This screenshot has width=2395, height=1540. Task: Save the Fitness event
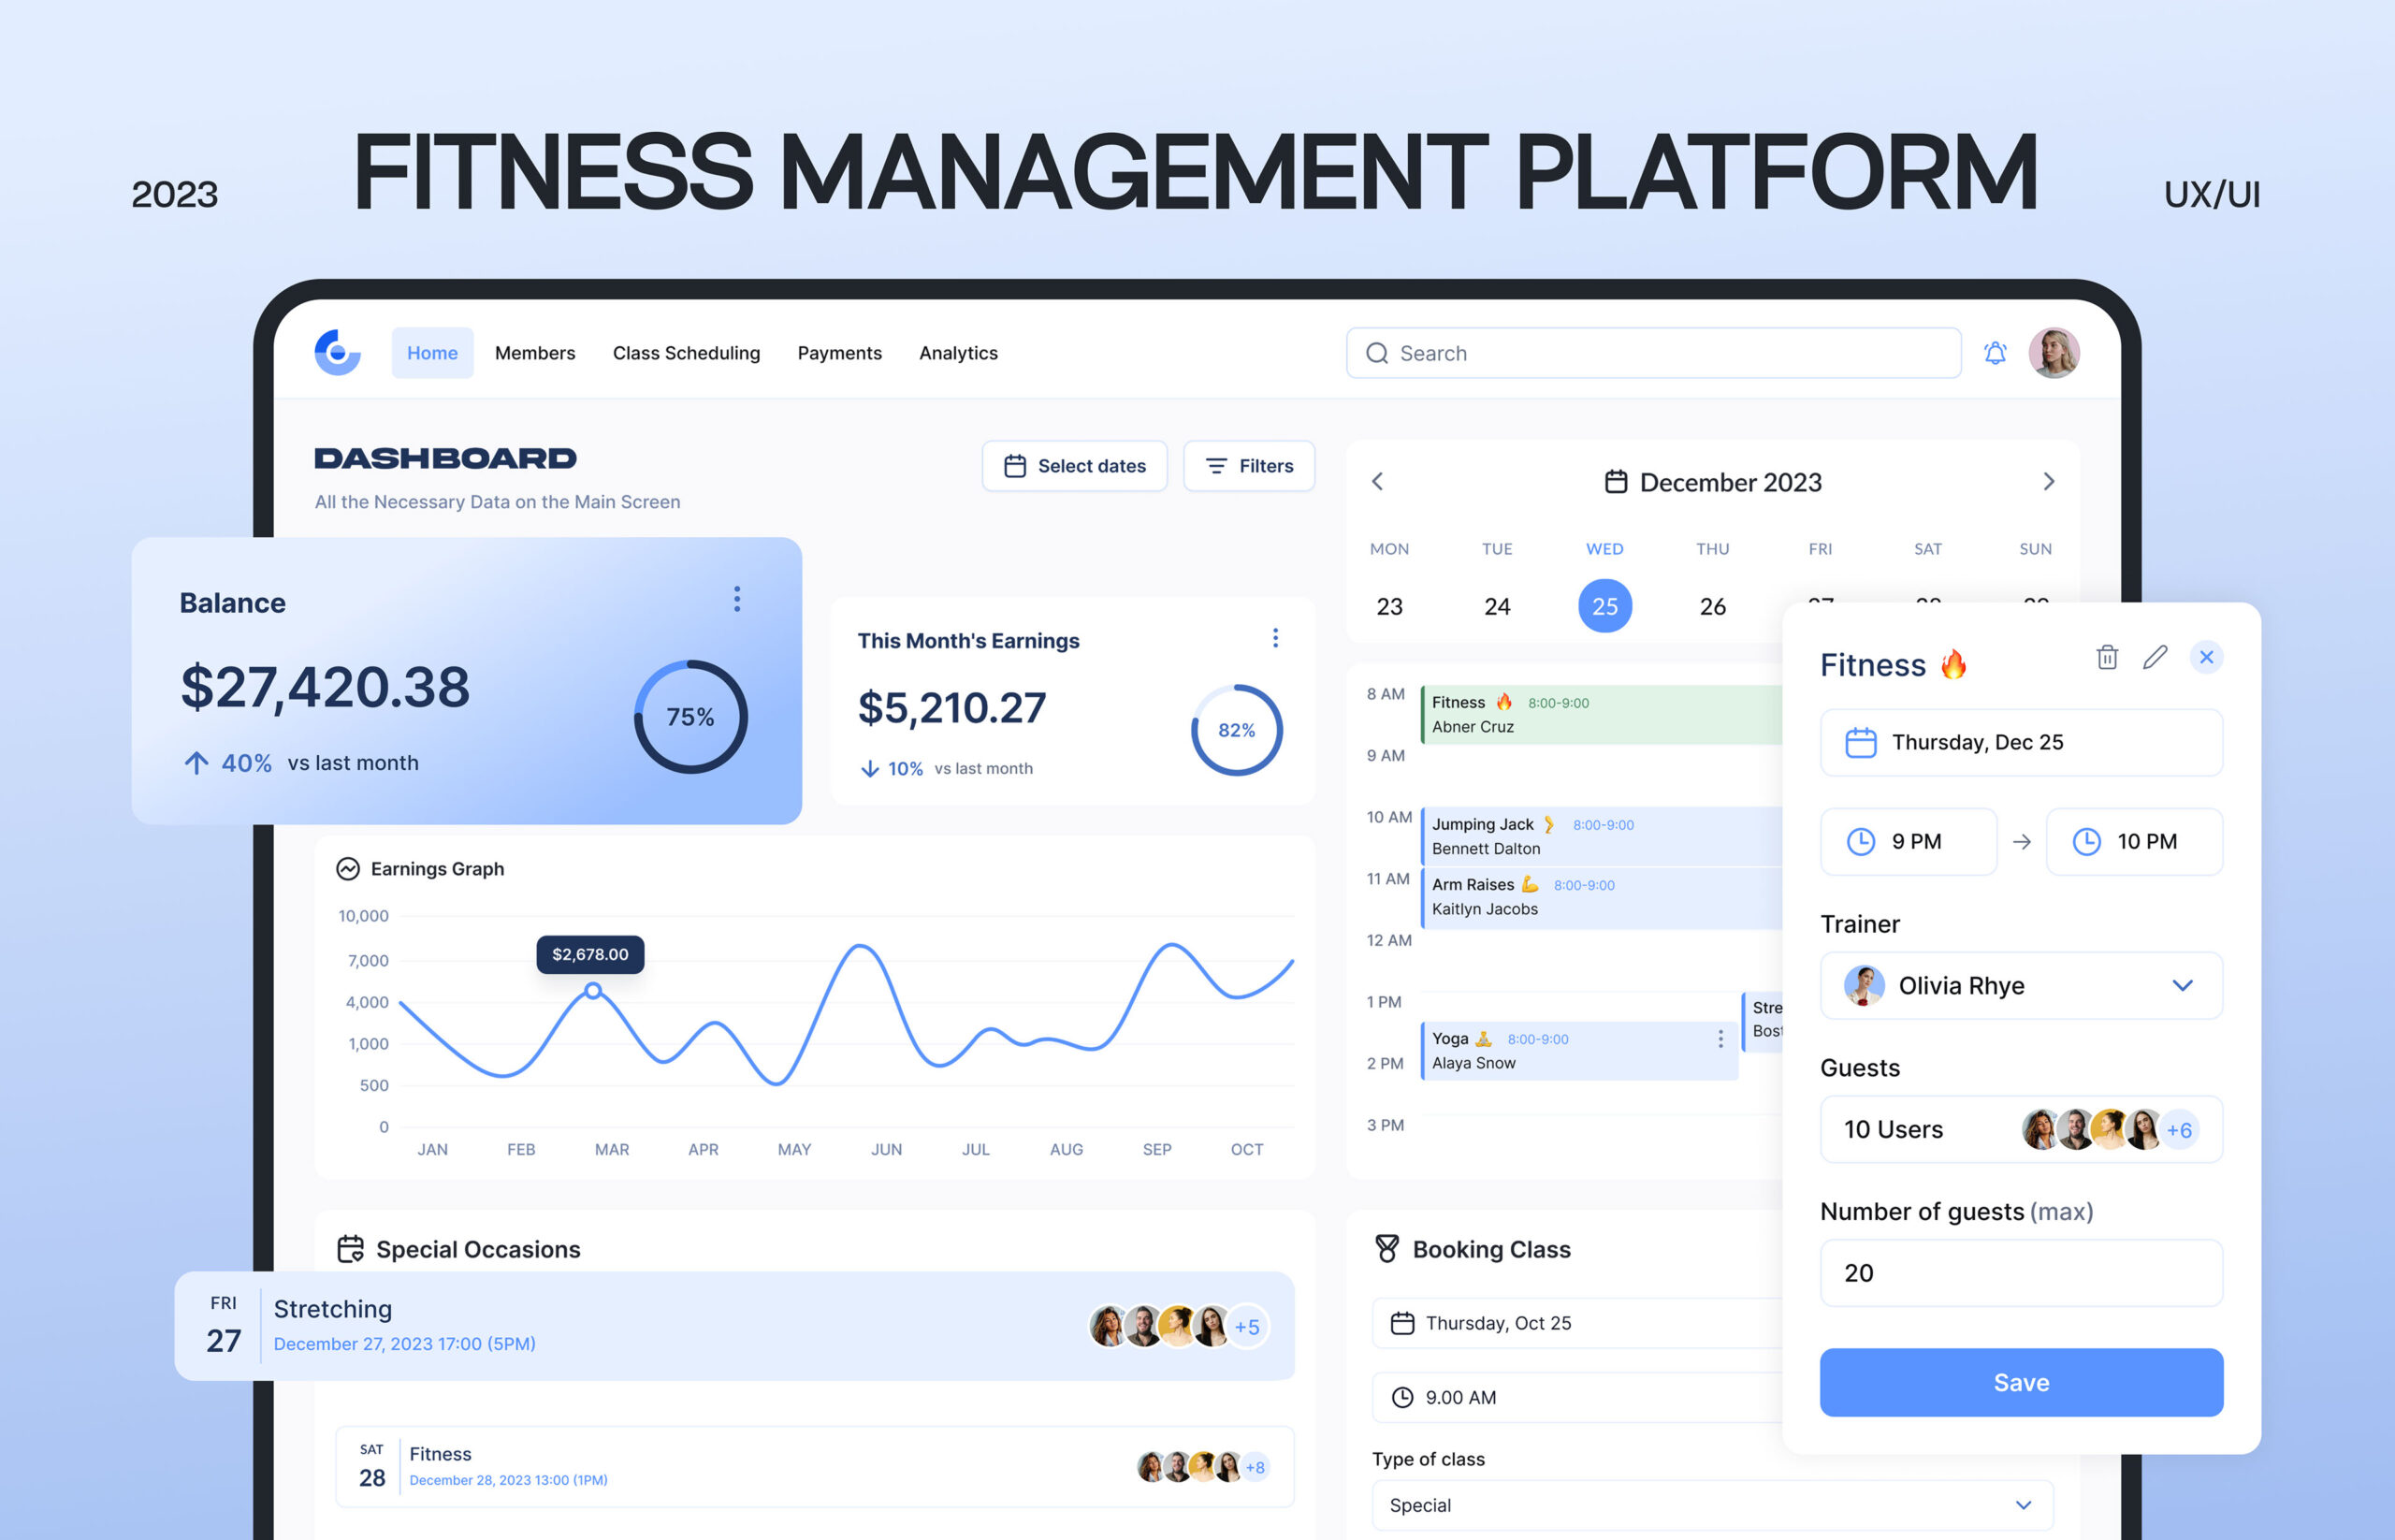2021,1382
